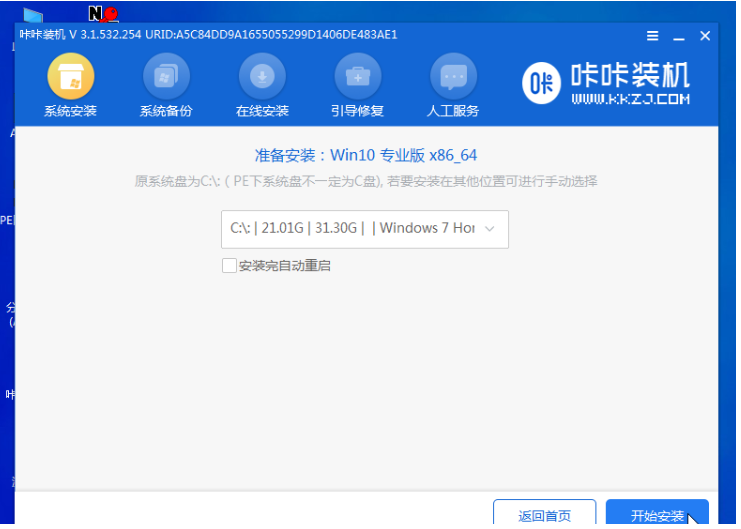
Task: Click the 返回首页 button
Action: (x=544, y=515)
